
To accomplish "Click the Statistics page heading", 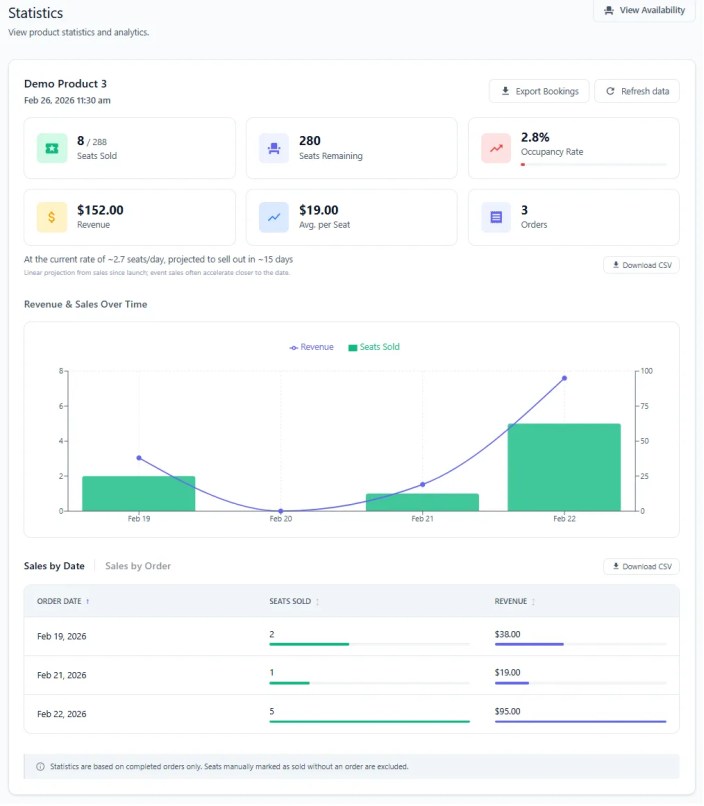I will 35,13.
